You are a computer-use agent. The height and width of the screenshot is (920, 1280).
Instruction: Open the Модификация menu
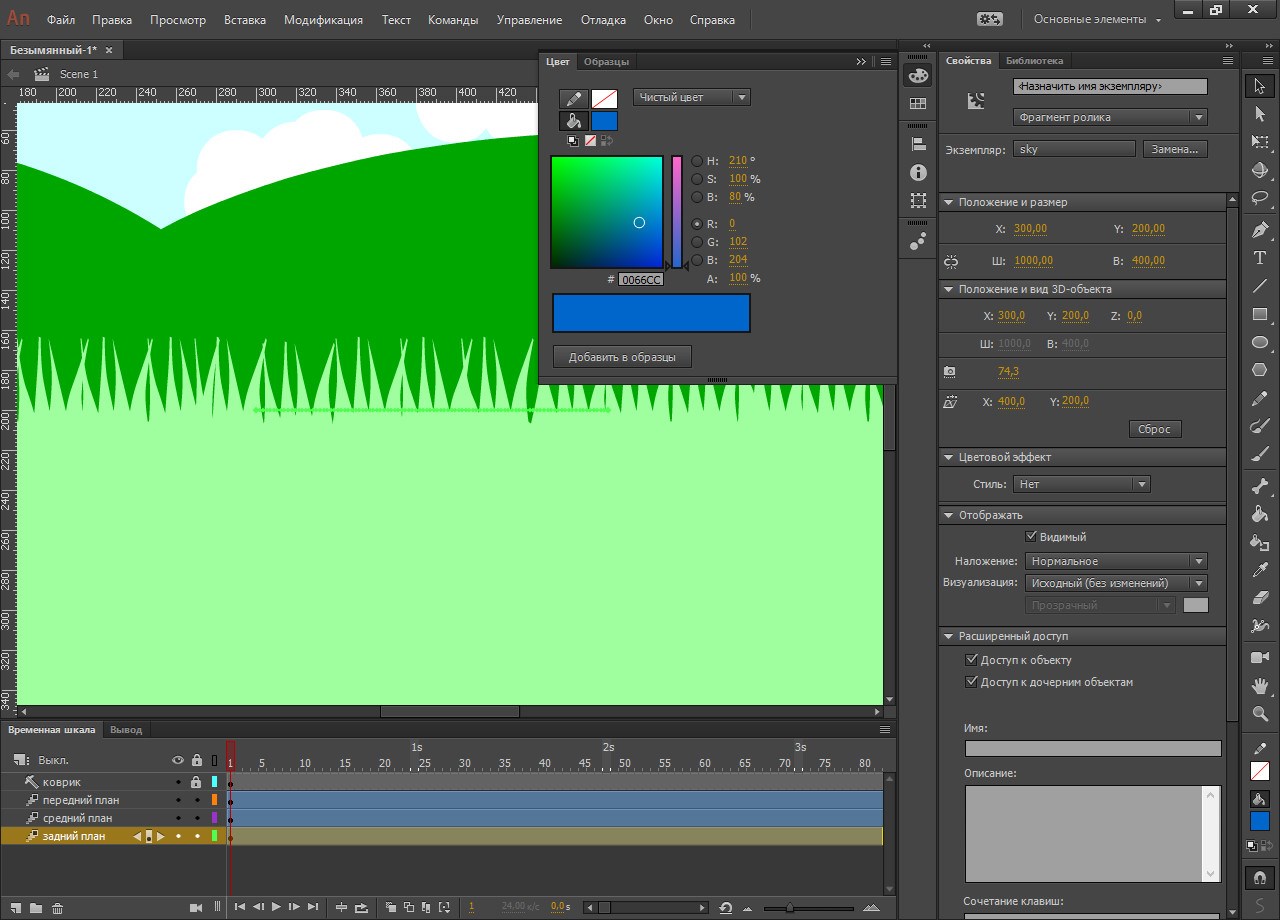[x=323, y=20]
